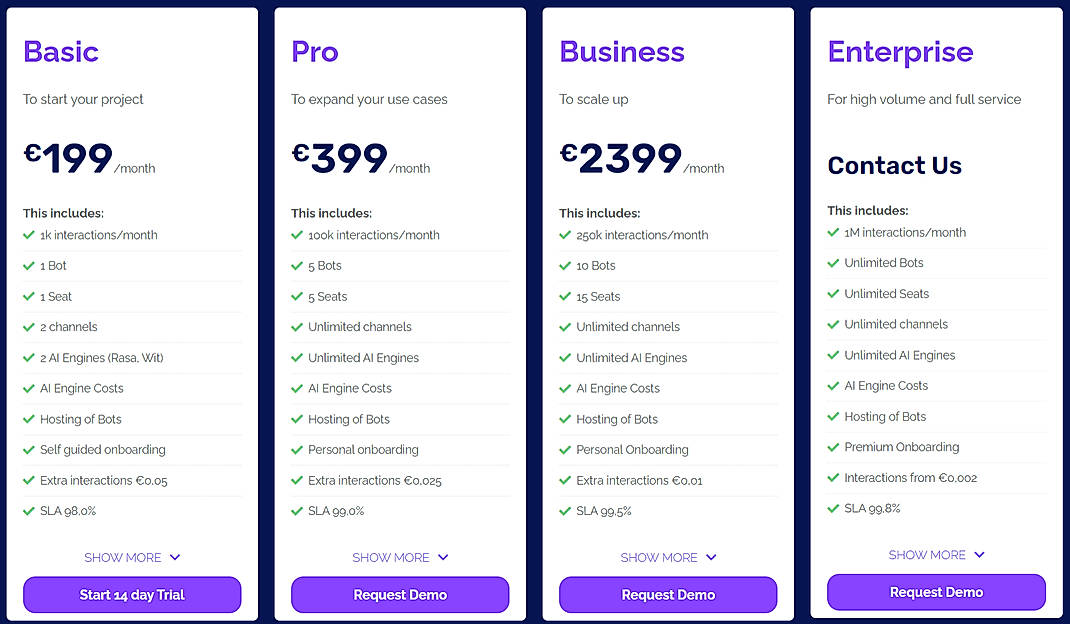Select the checkmark beside Premium Onboarding
The image size is (1070, 624).
pos(833,447)
